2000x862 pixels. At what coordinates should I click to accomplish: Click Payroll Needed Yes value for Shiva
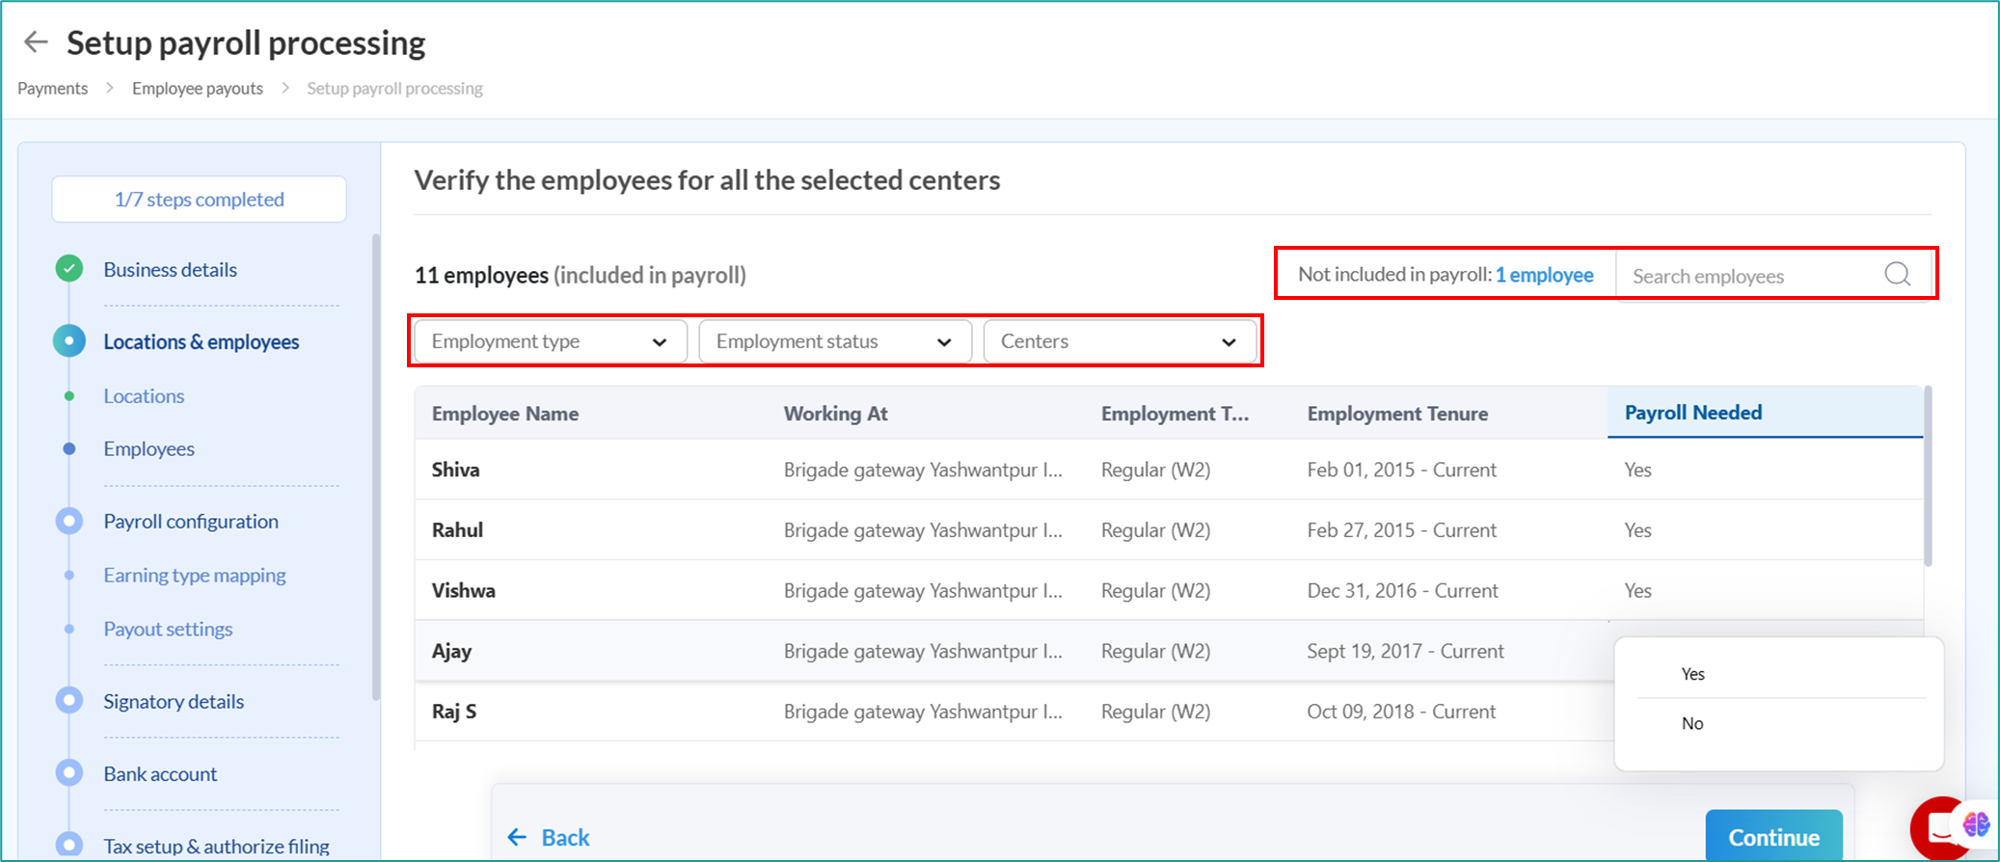click(x=1637, y=469)
